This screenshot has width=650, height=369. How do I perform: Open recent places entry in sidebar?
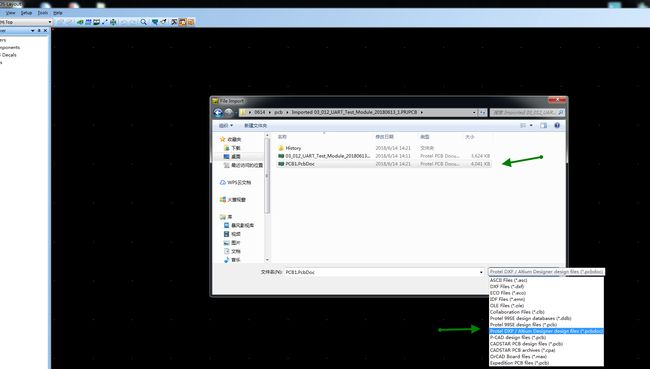243,165
